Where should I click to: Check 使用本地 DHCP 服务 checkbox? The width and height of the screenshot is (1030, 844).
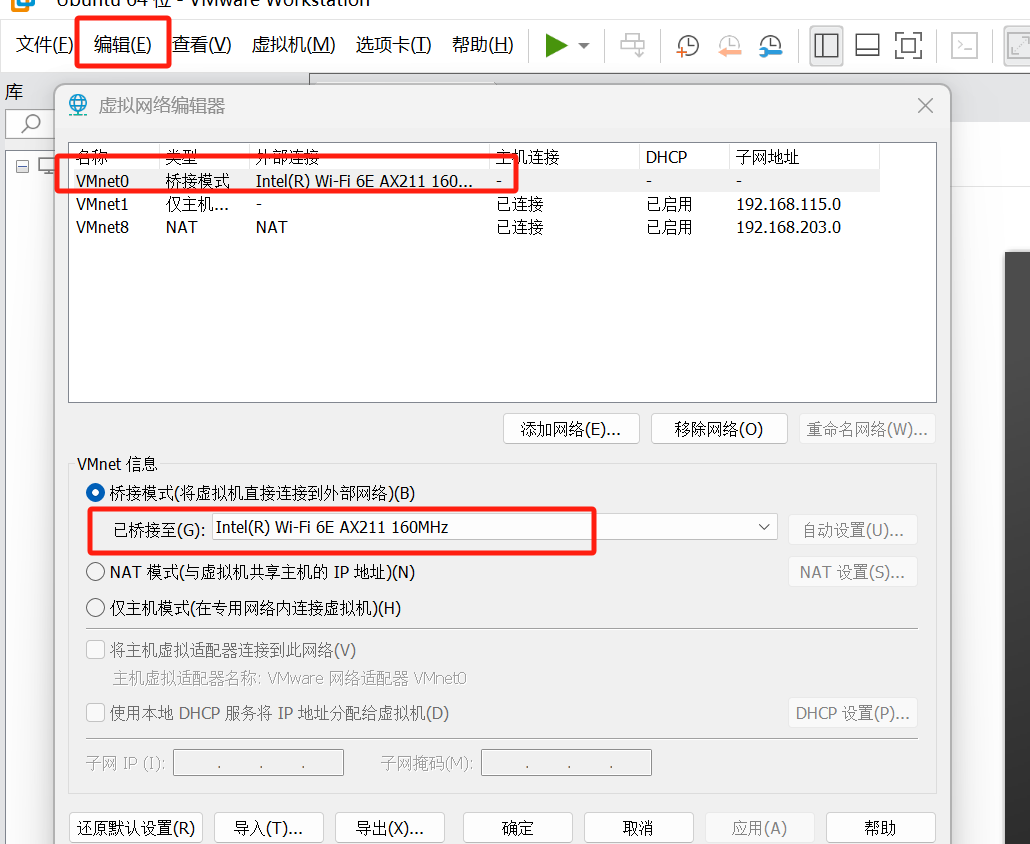point(95,713)
